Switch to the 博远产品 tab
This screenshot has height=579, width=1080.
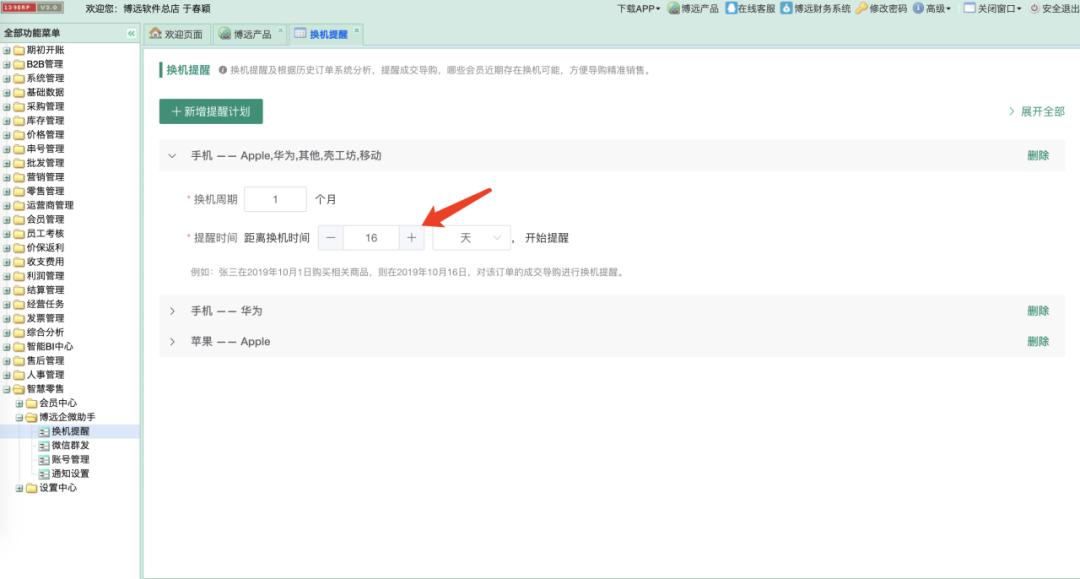(250, 30)
